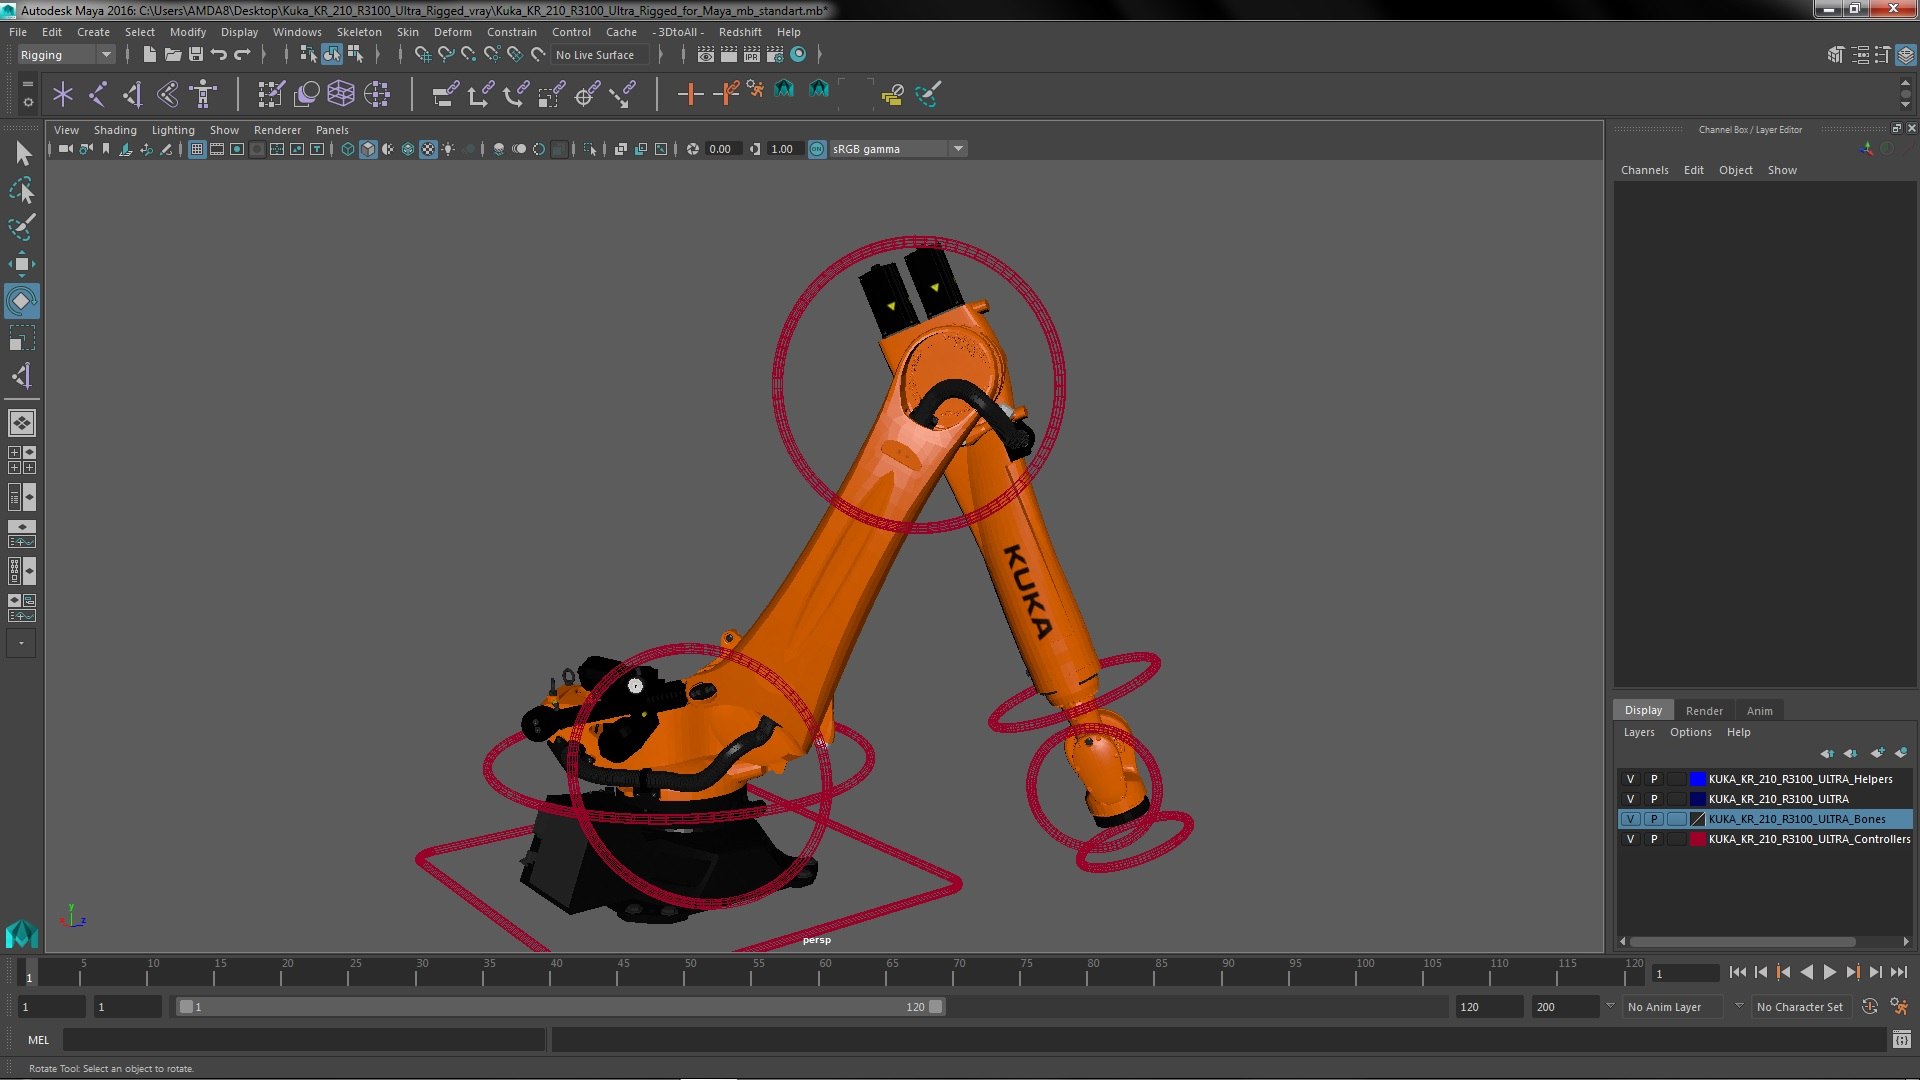The height and width of the screenshot is (1080, 1920).
Task: Click the Render current frame icon
Action: tap(728, 54)
